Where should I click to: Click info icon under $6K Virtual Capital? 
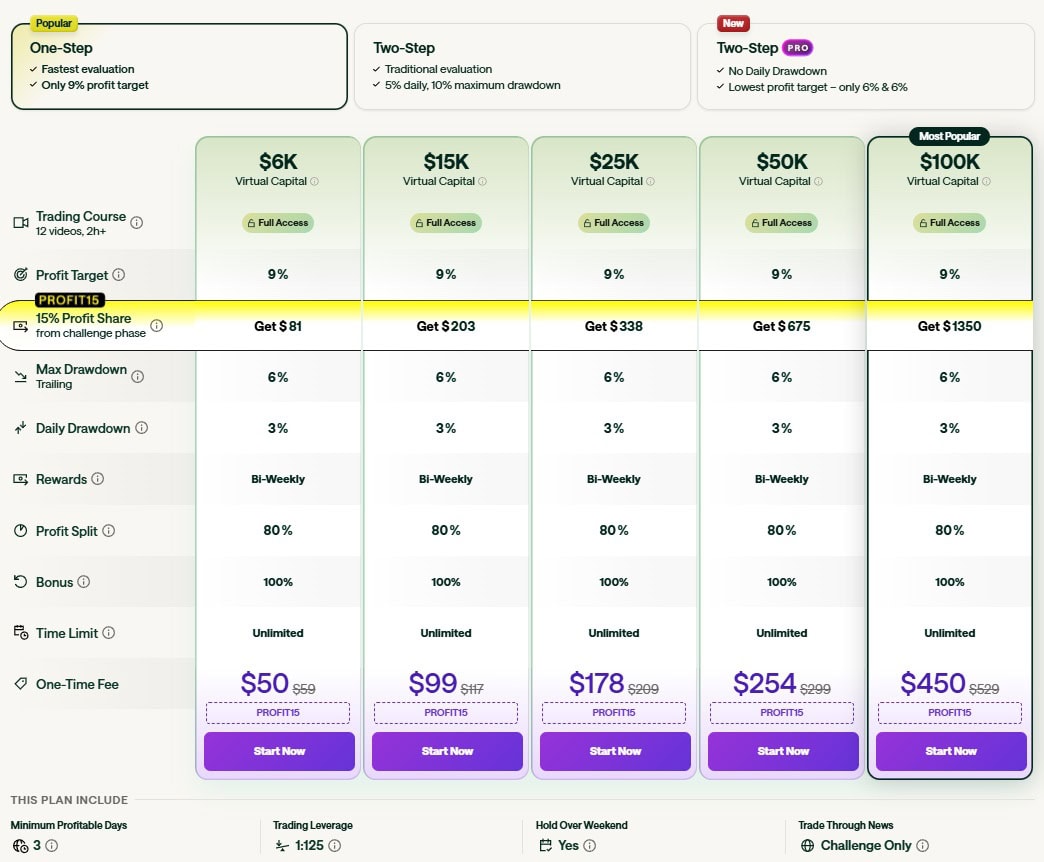tap(314, 182)
